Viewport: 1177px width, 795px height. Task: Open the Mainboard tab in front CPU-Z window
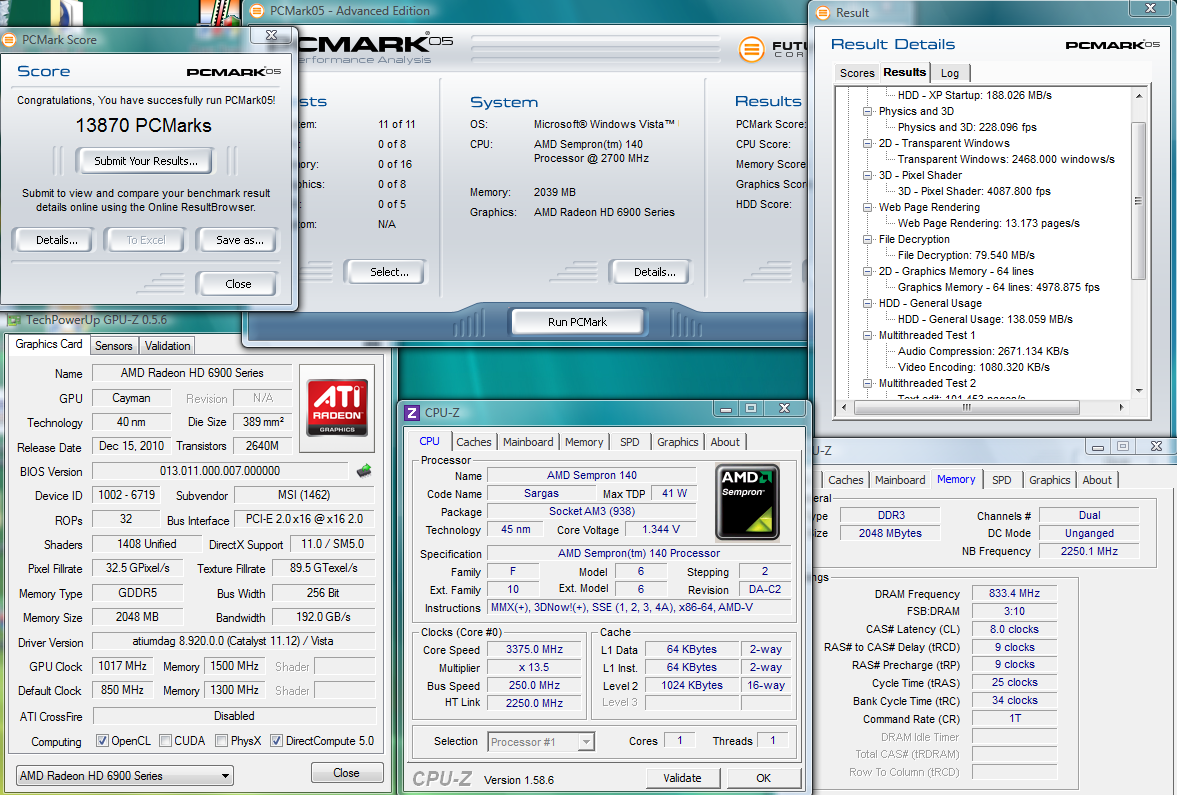point(528,442)
